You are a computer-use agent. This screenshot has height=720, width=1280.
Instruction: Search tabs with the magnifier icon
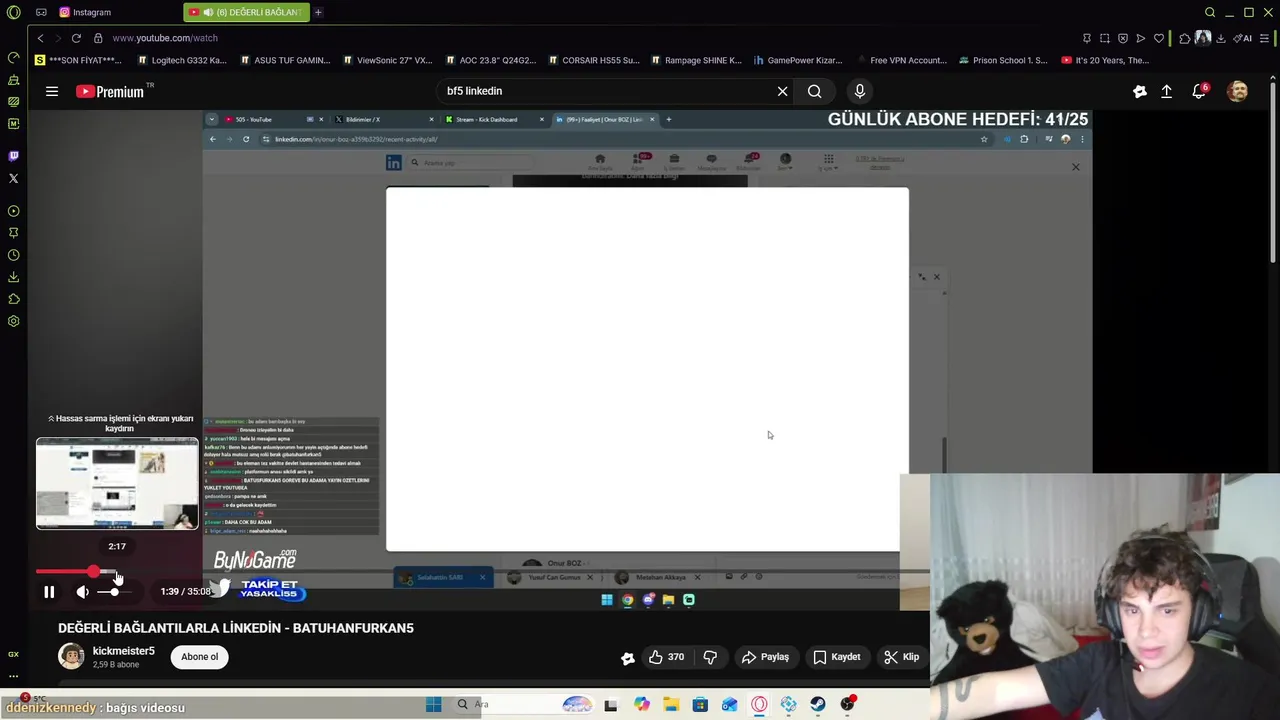pos(1210,12)
